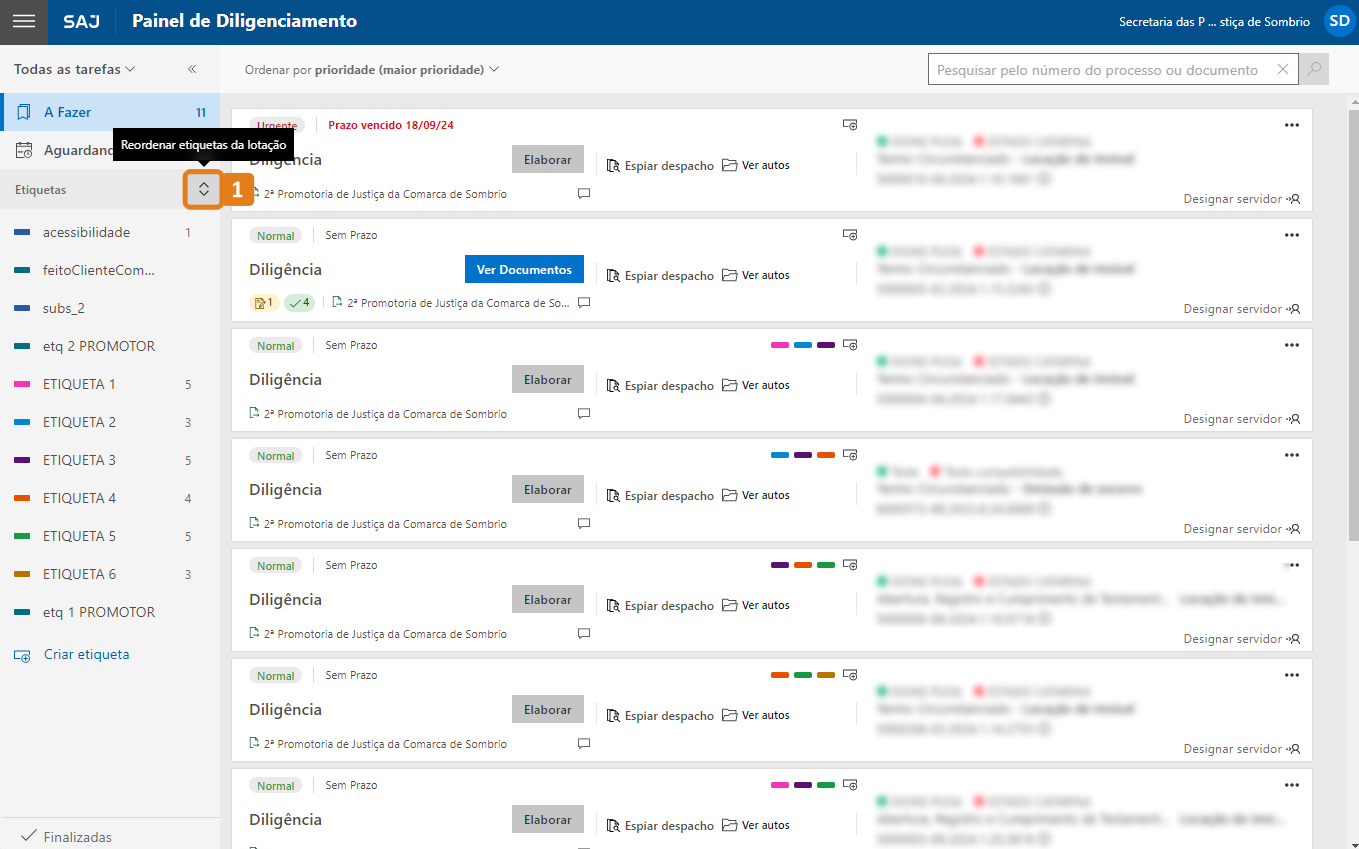
Task: Click the reorder etiquetas arrows button
Action: (x=203, y=189)
